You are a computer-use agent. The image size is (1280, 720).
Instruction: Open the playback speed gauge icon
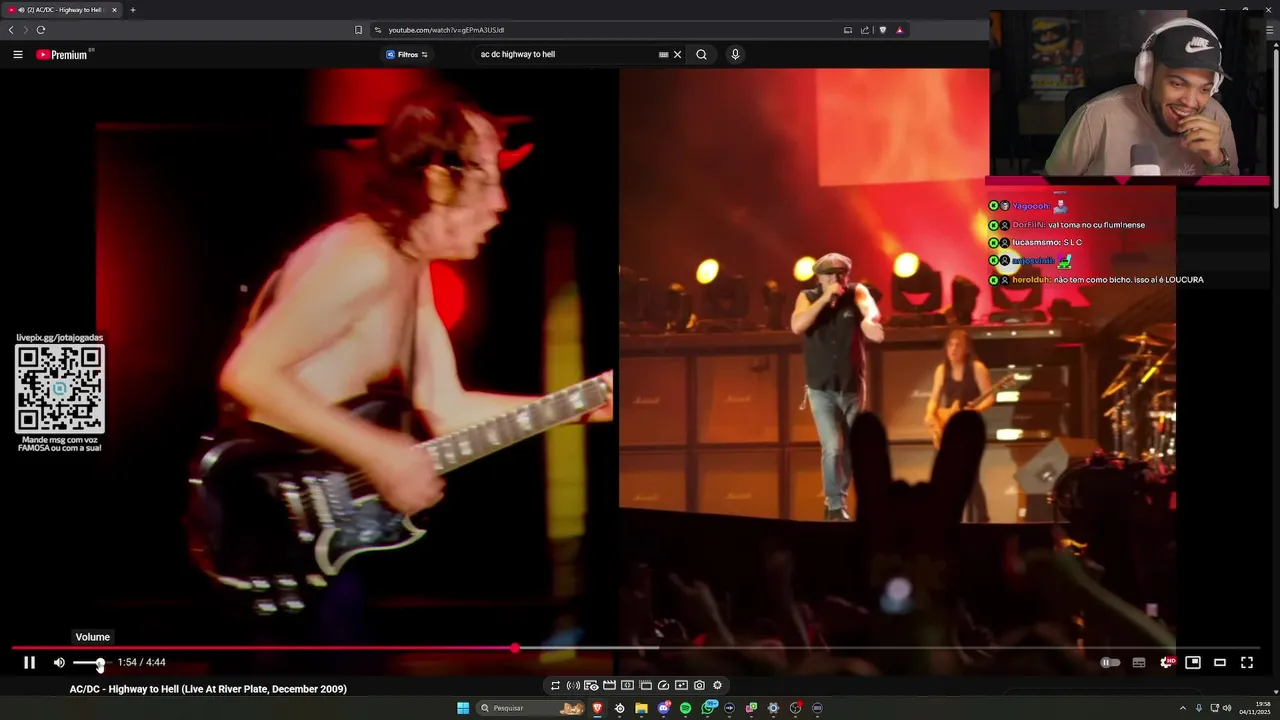(x=663, y=685)
